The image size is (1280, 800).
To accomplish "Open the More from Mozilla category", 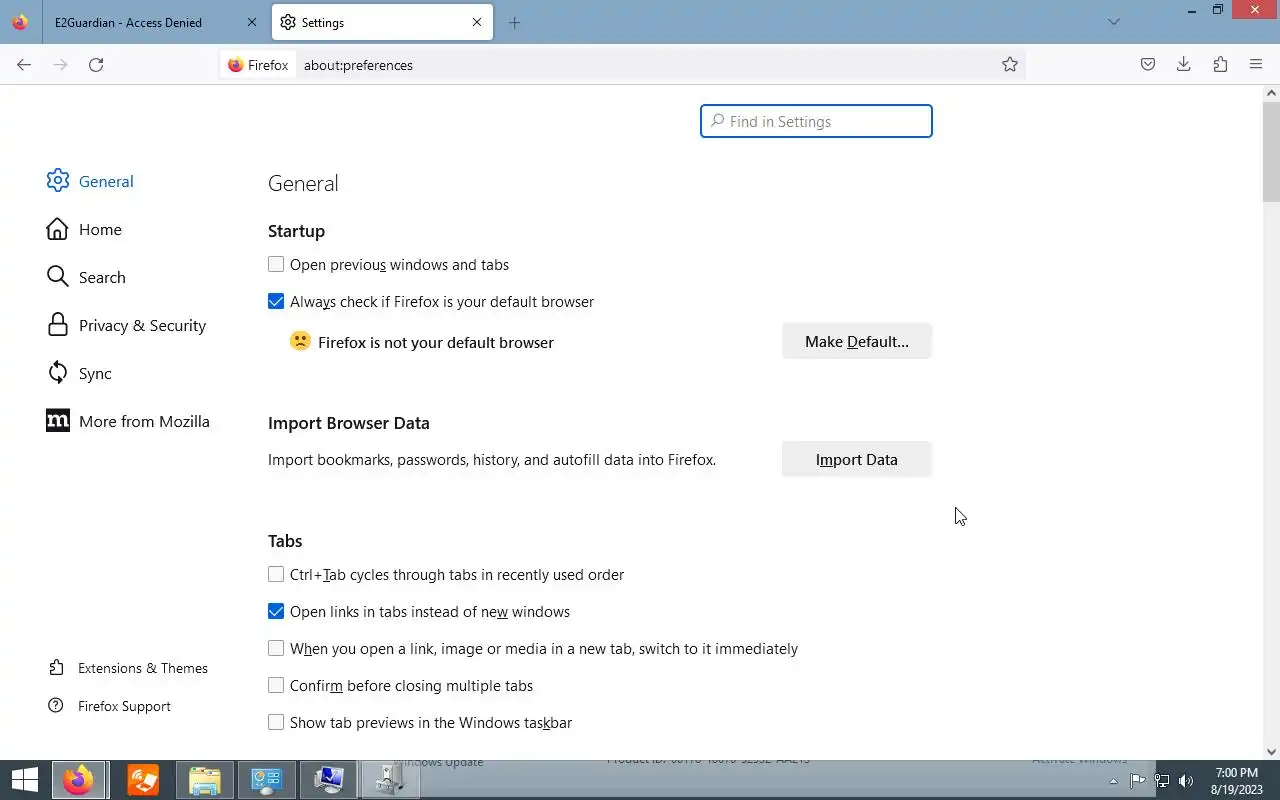I will (x=144, y=421).
